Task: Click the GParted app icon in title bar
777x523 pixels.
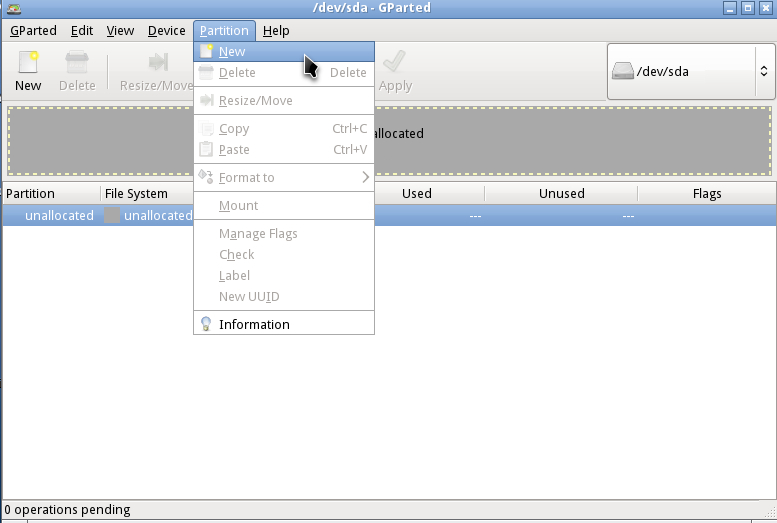Action: [x=14, y=8]
